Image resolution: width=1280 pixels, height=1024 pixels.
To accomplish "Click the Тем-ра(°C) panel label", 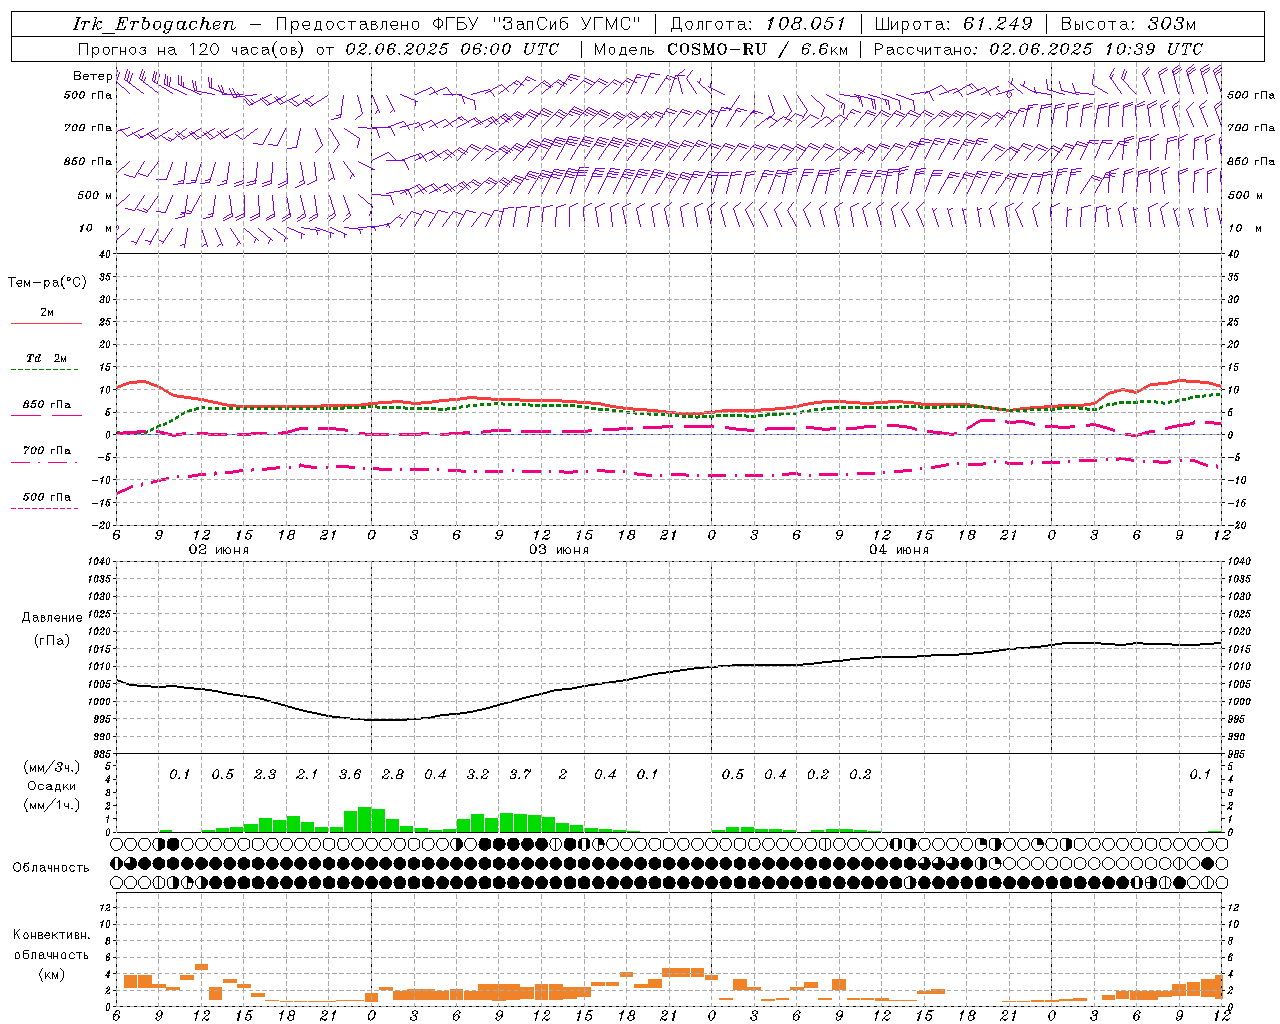I will tap(47, 283).
